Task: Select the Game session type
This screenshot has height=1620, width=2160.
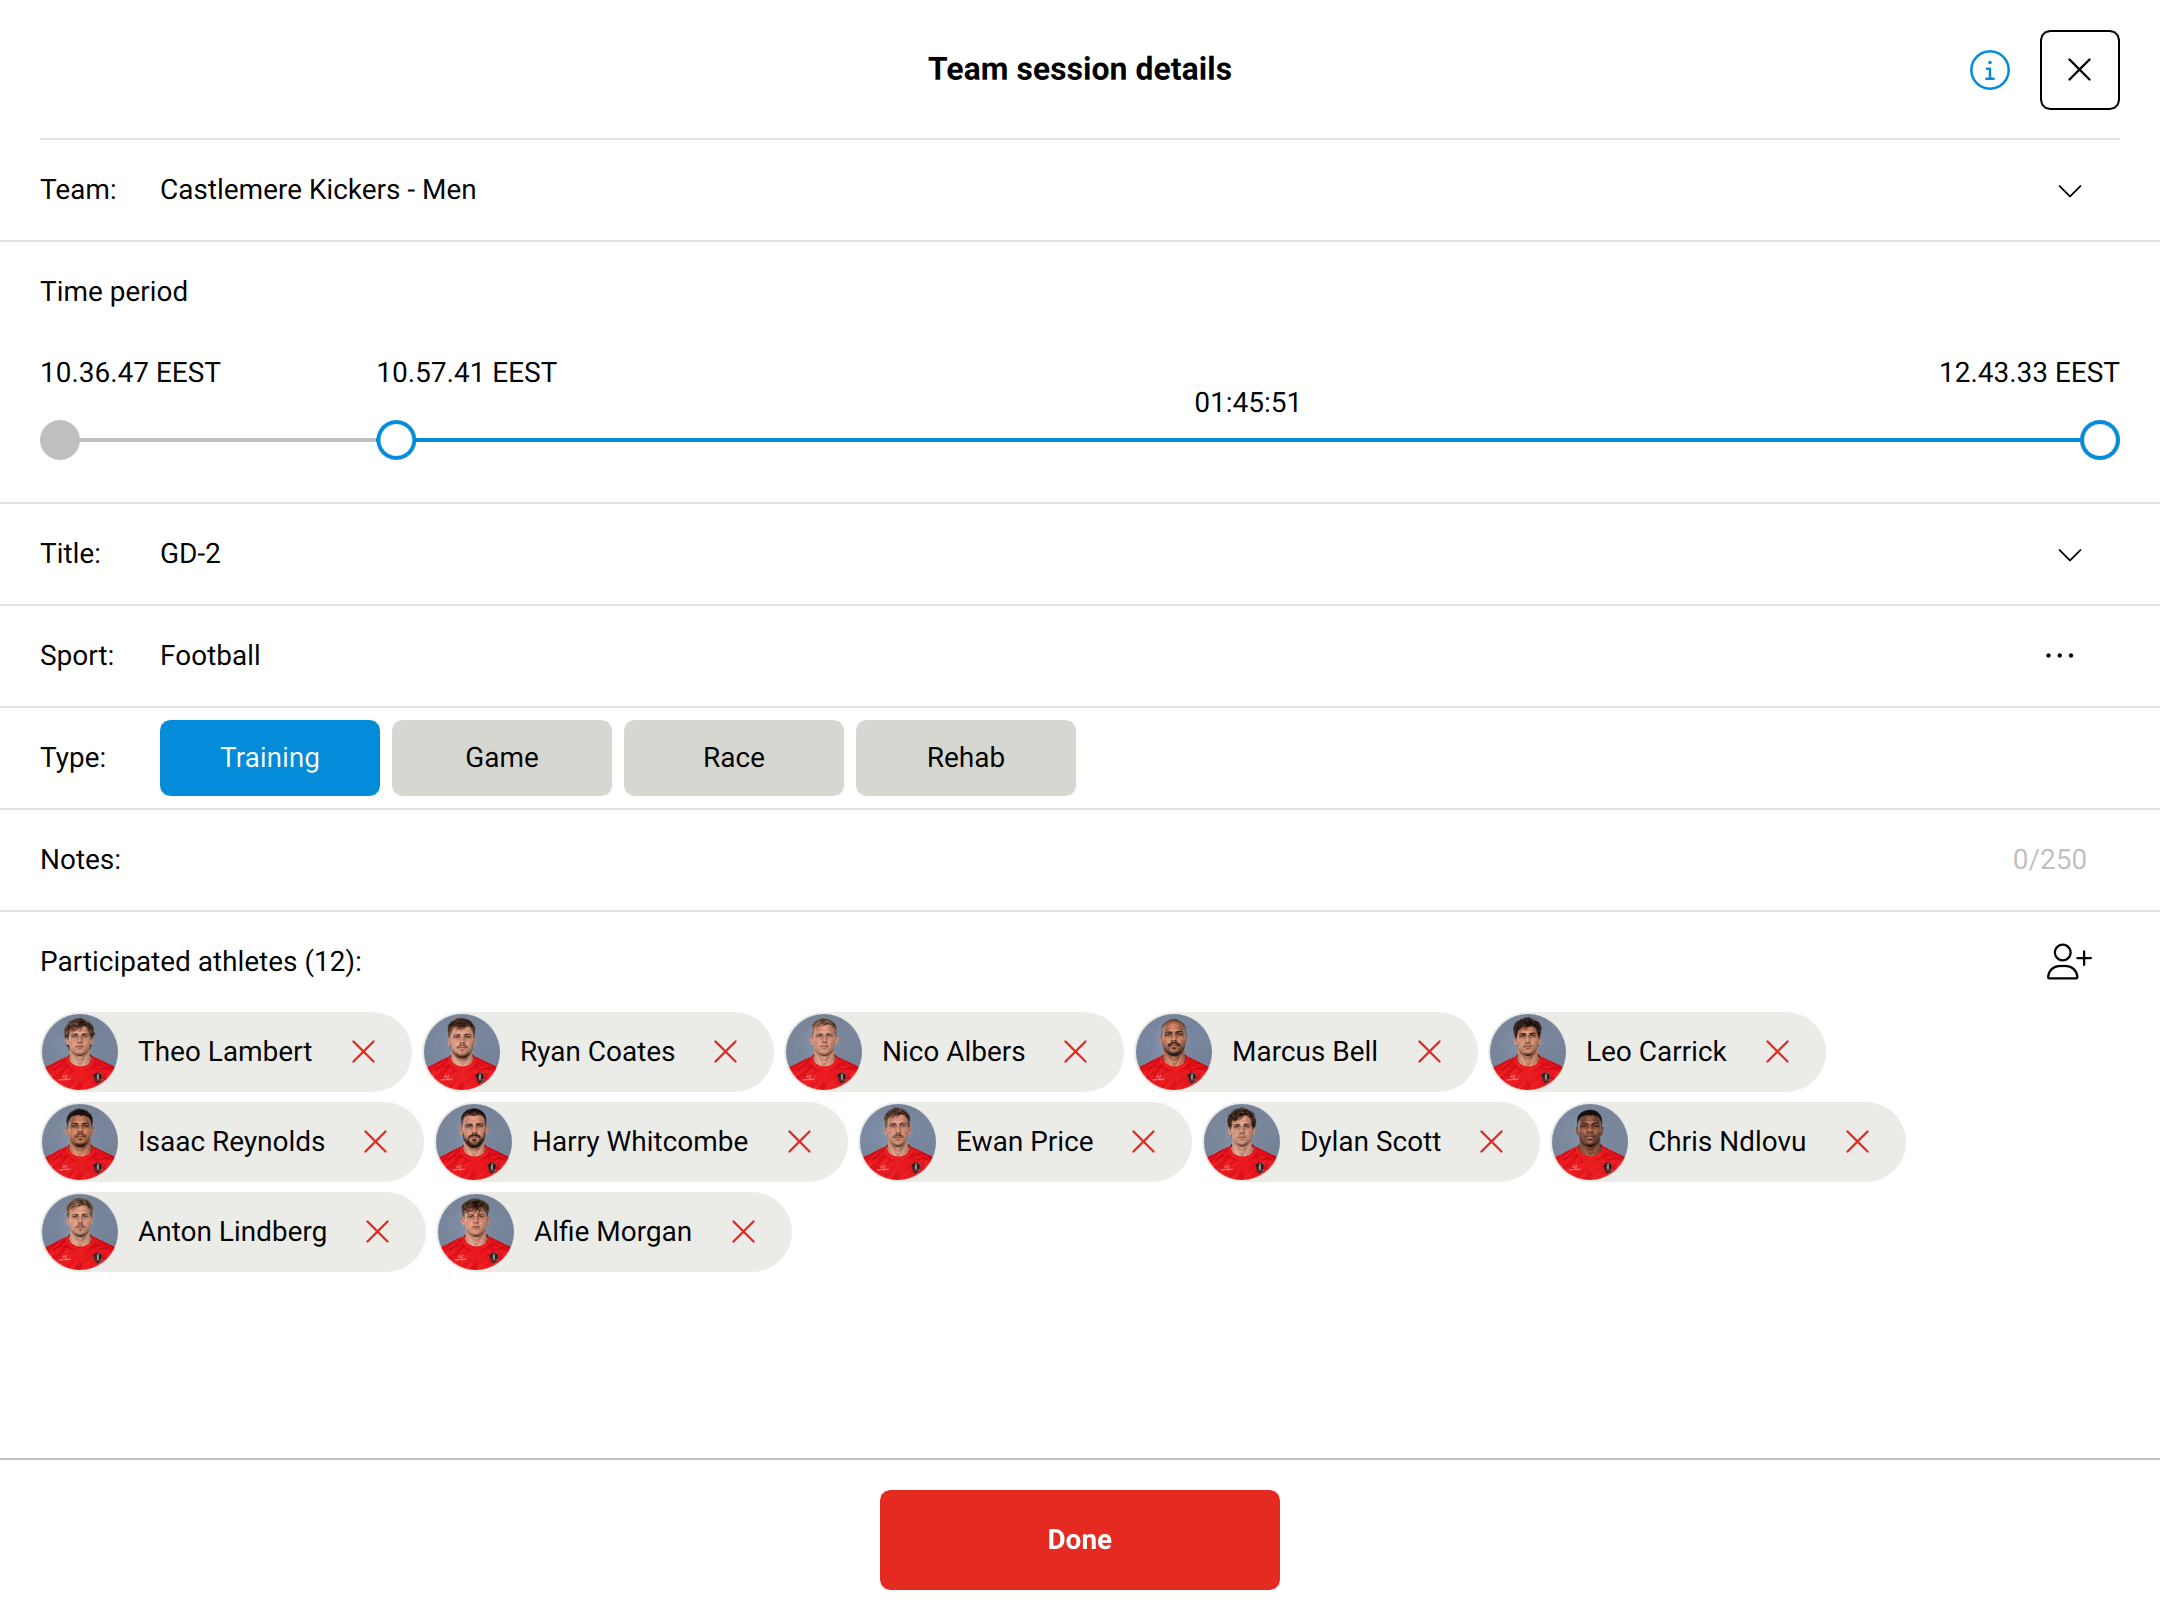Action: (x=502, y=758)
